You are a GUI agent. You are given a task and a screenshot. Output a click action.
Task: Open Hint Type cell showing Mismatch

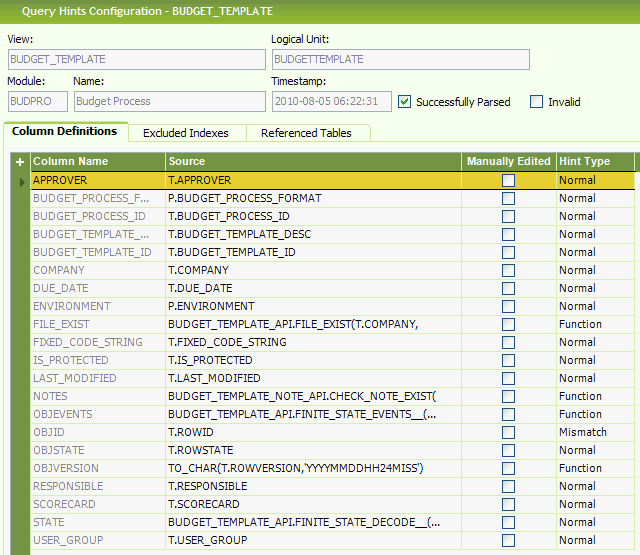point(594,433)
